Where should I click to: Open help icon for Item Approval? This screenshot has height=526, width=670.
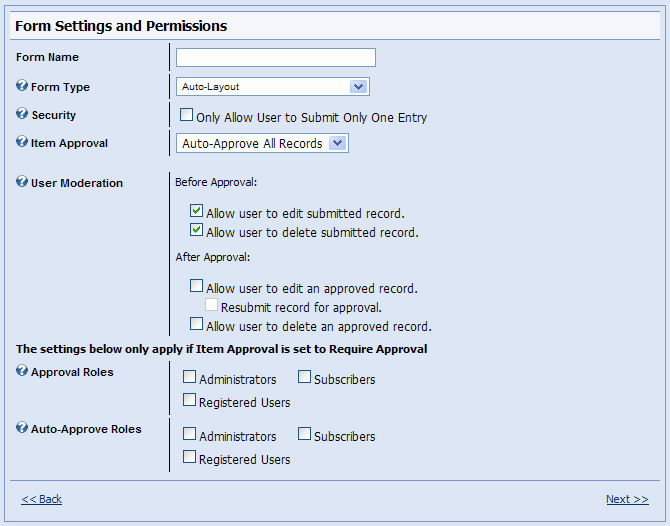(22, 141)
